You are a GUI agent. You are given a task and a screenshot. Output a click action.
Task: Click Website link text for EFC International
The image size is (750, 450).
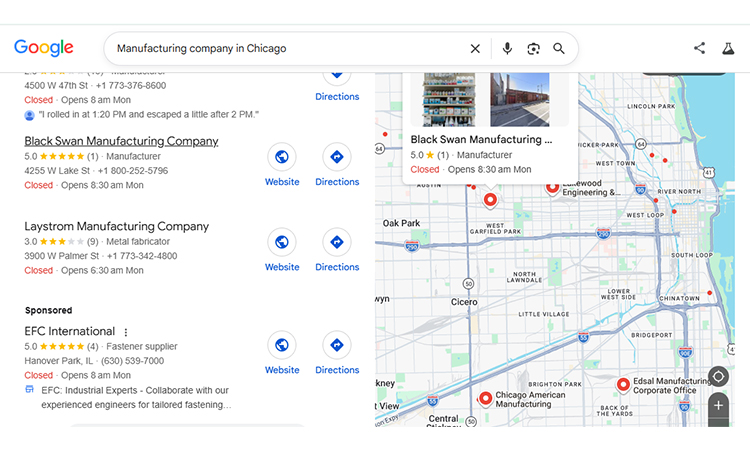282,370
